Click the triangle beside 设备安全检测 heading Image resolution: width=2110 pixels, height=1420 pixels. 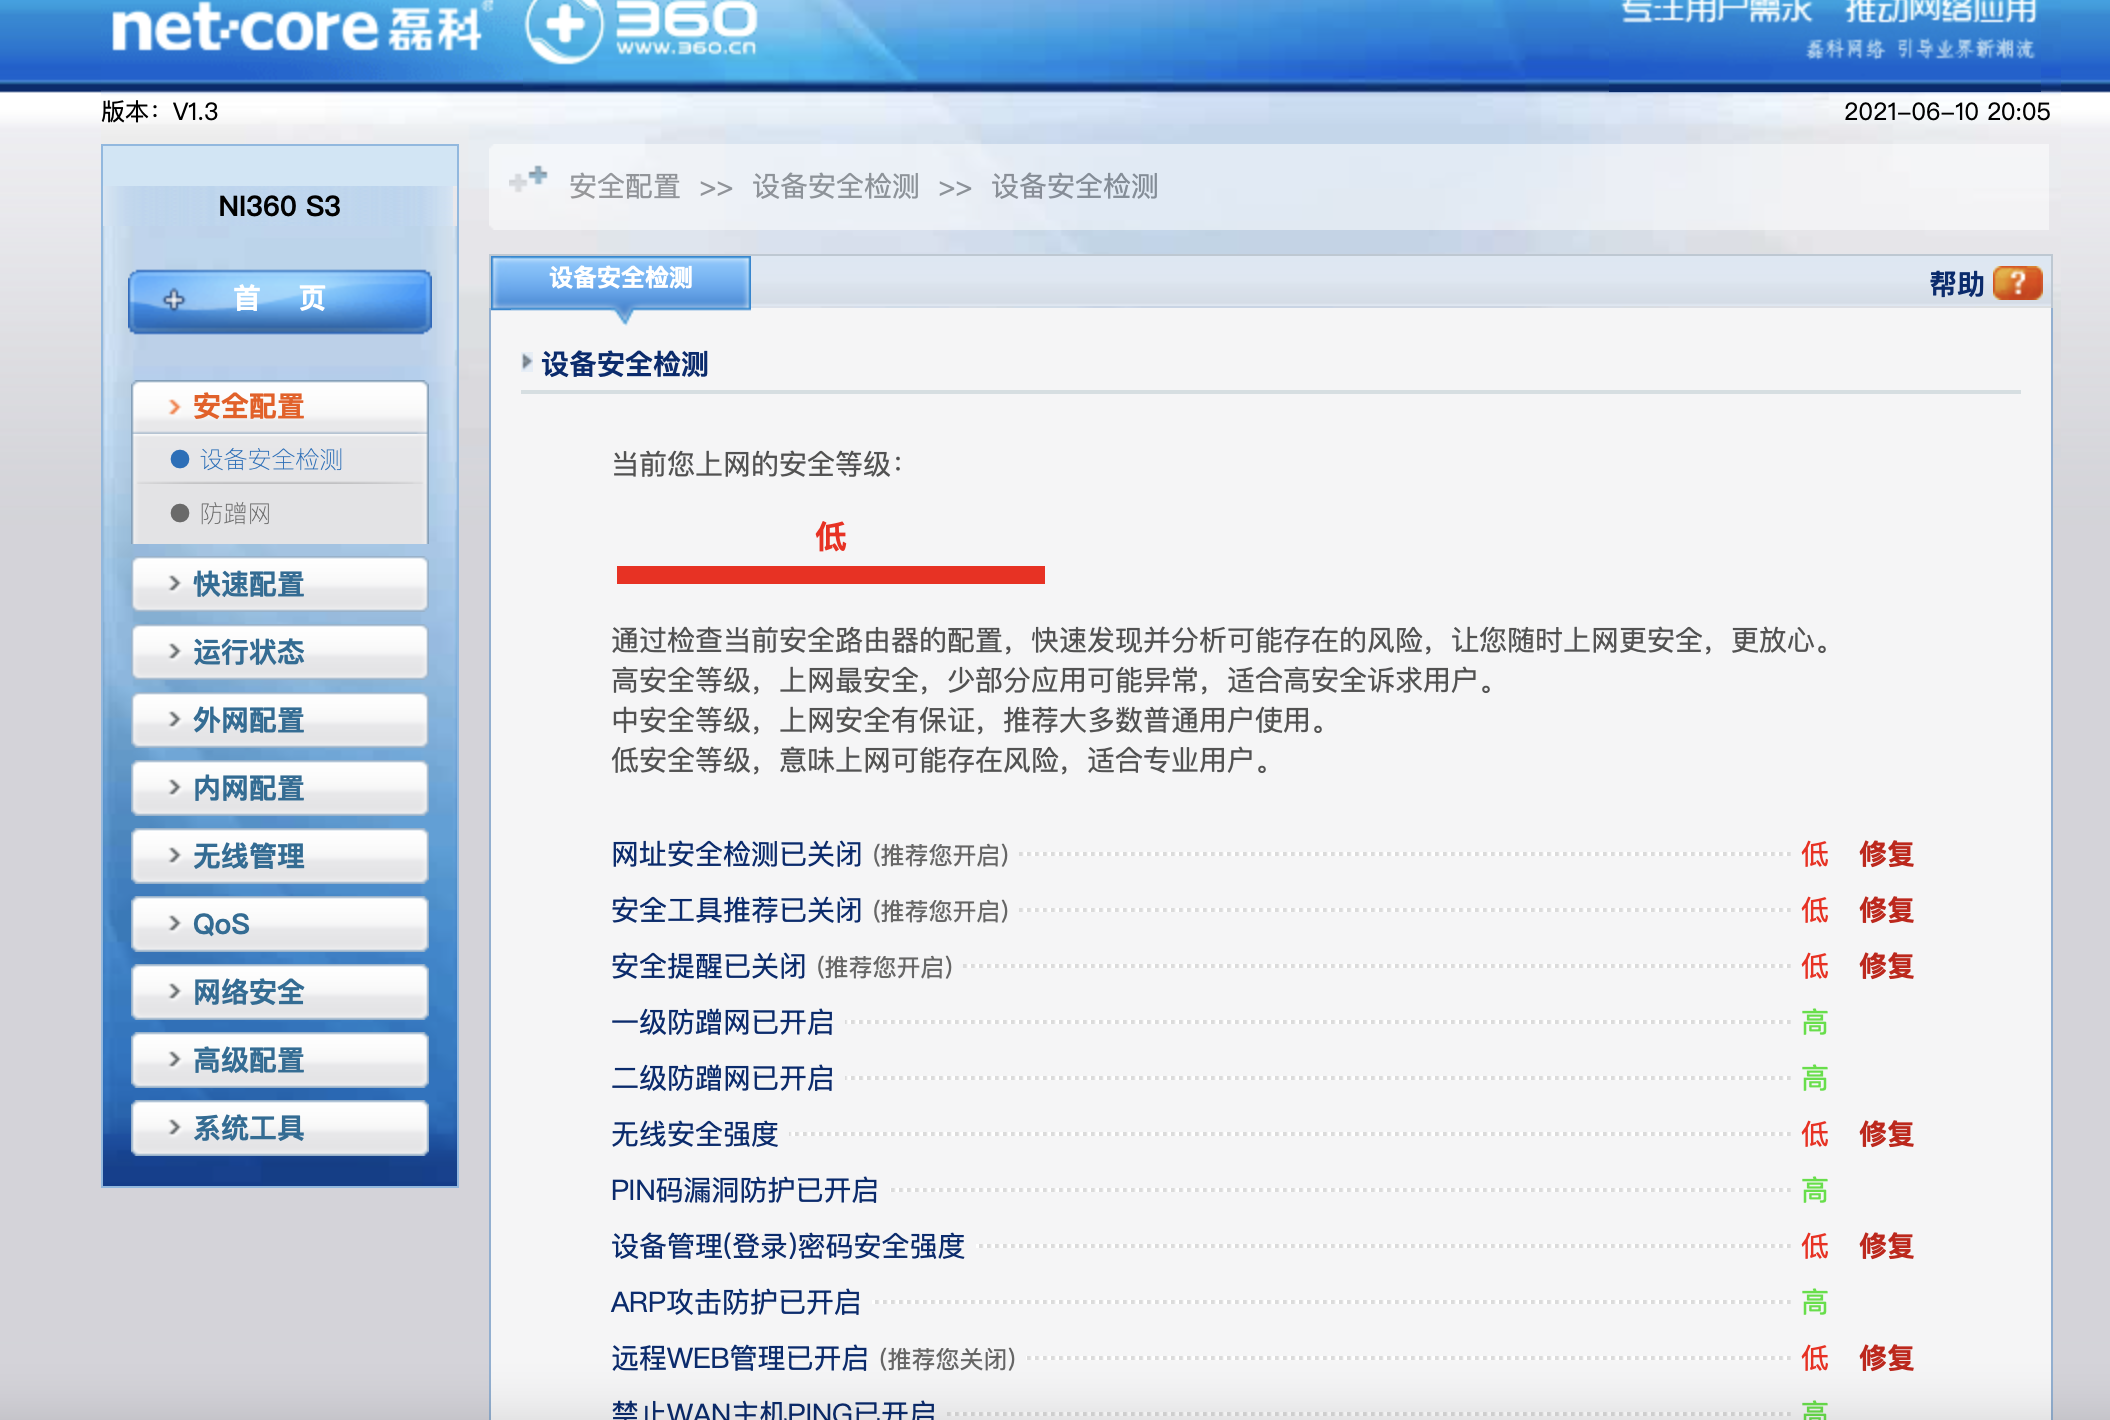[527, 362]
